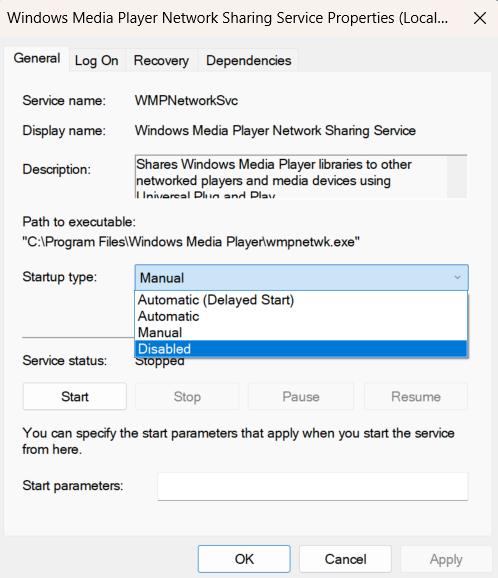The width and height of the screenshot is (498, 578).
Task: Click the display name value text
Action: (x=275, y=130)
